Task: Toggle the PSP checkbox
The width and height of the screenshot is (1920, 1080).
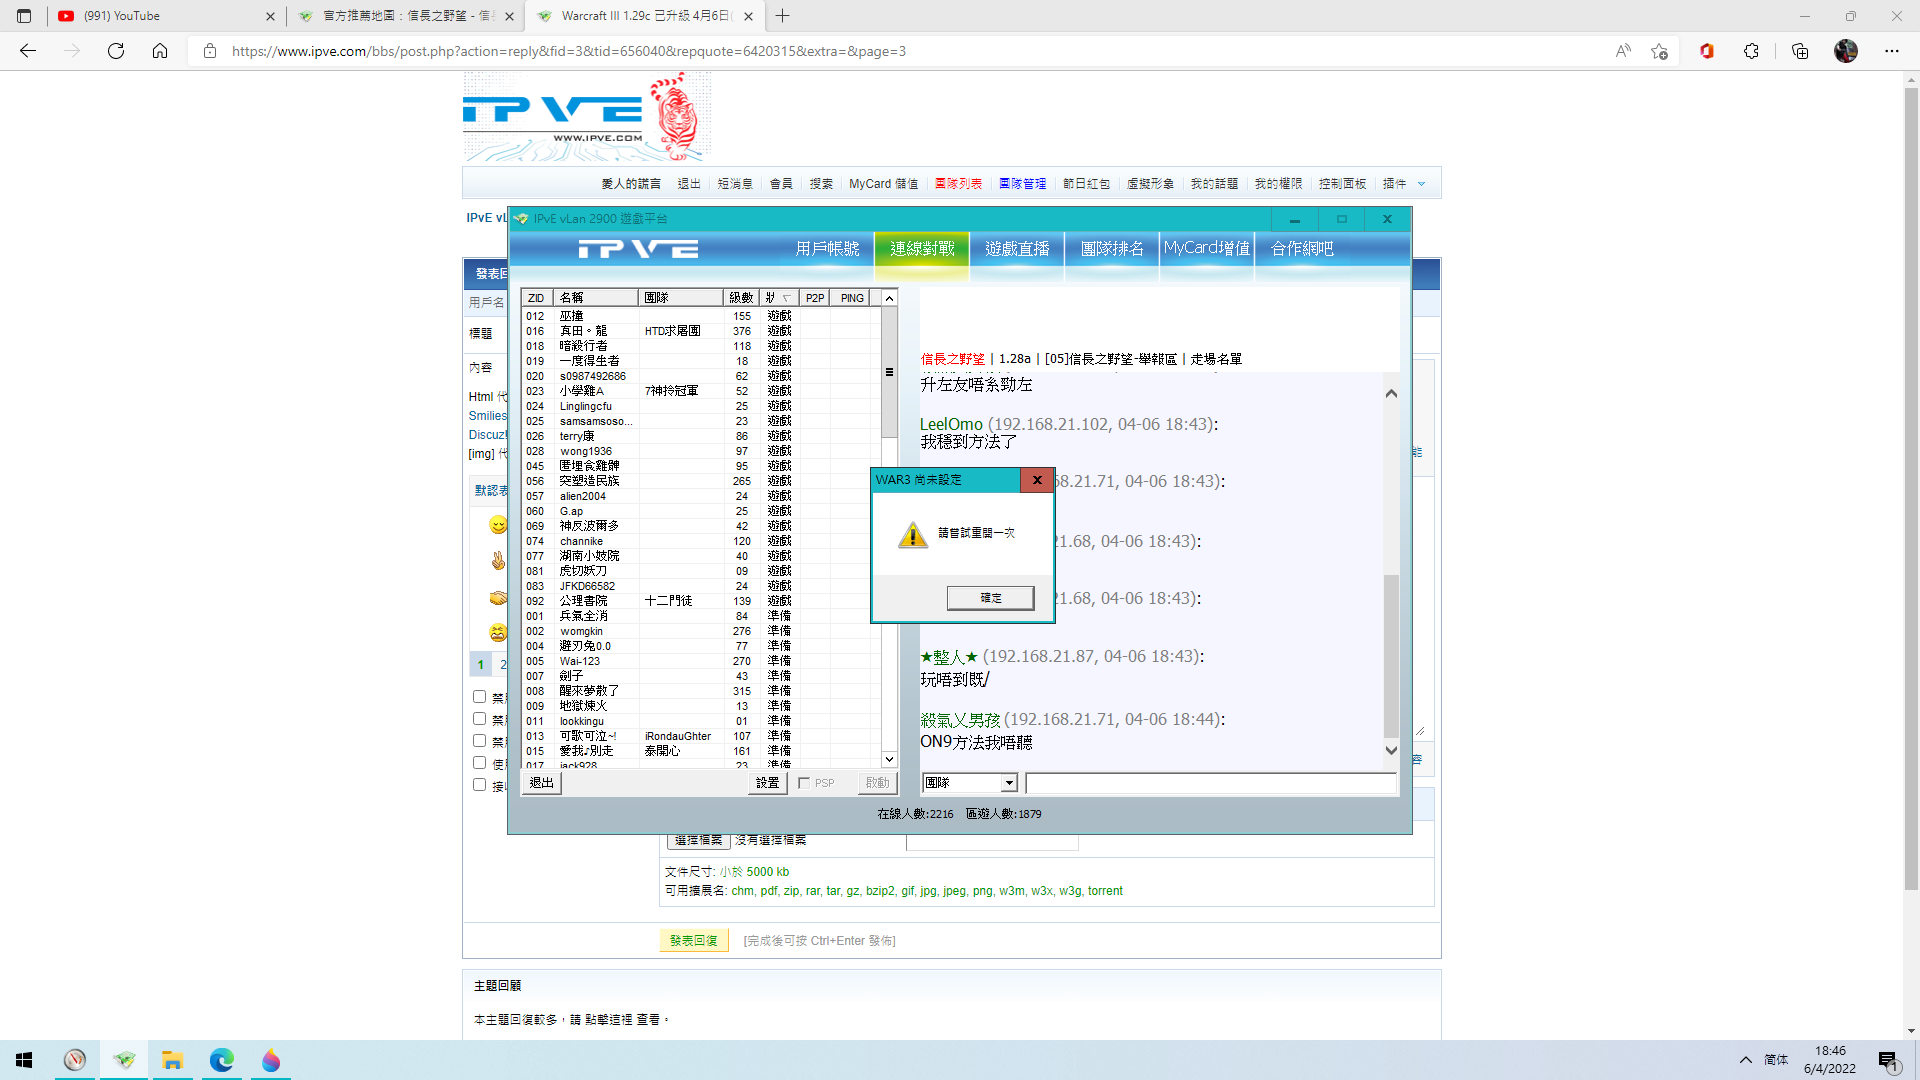Action: coord(804,783)
